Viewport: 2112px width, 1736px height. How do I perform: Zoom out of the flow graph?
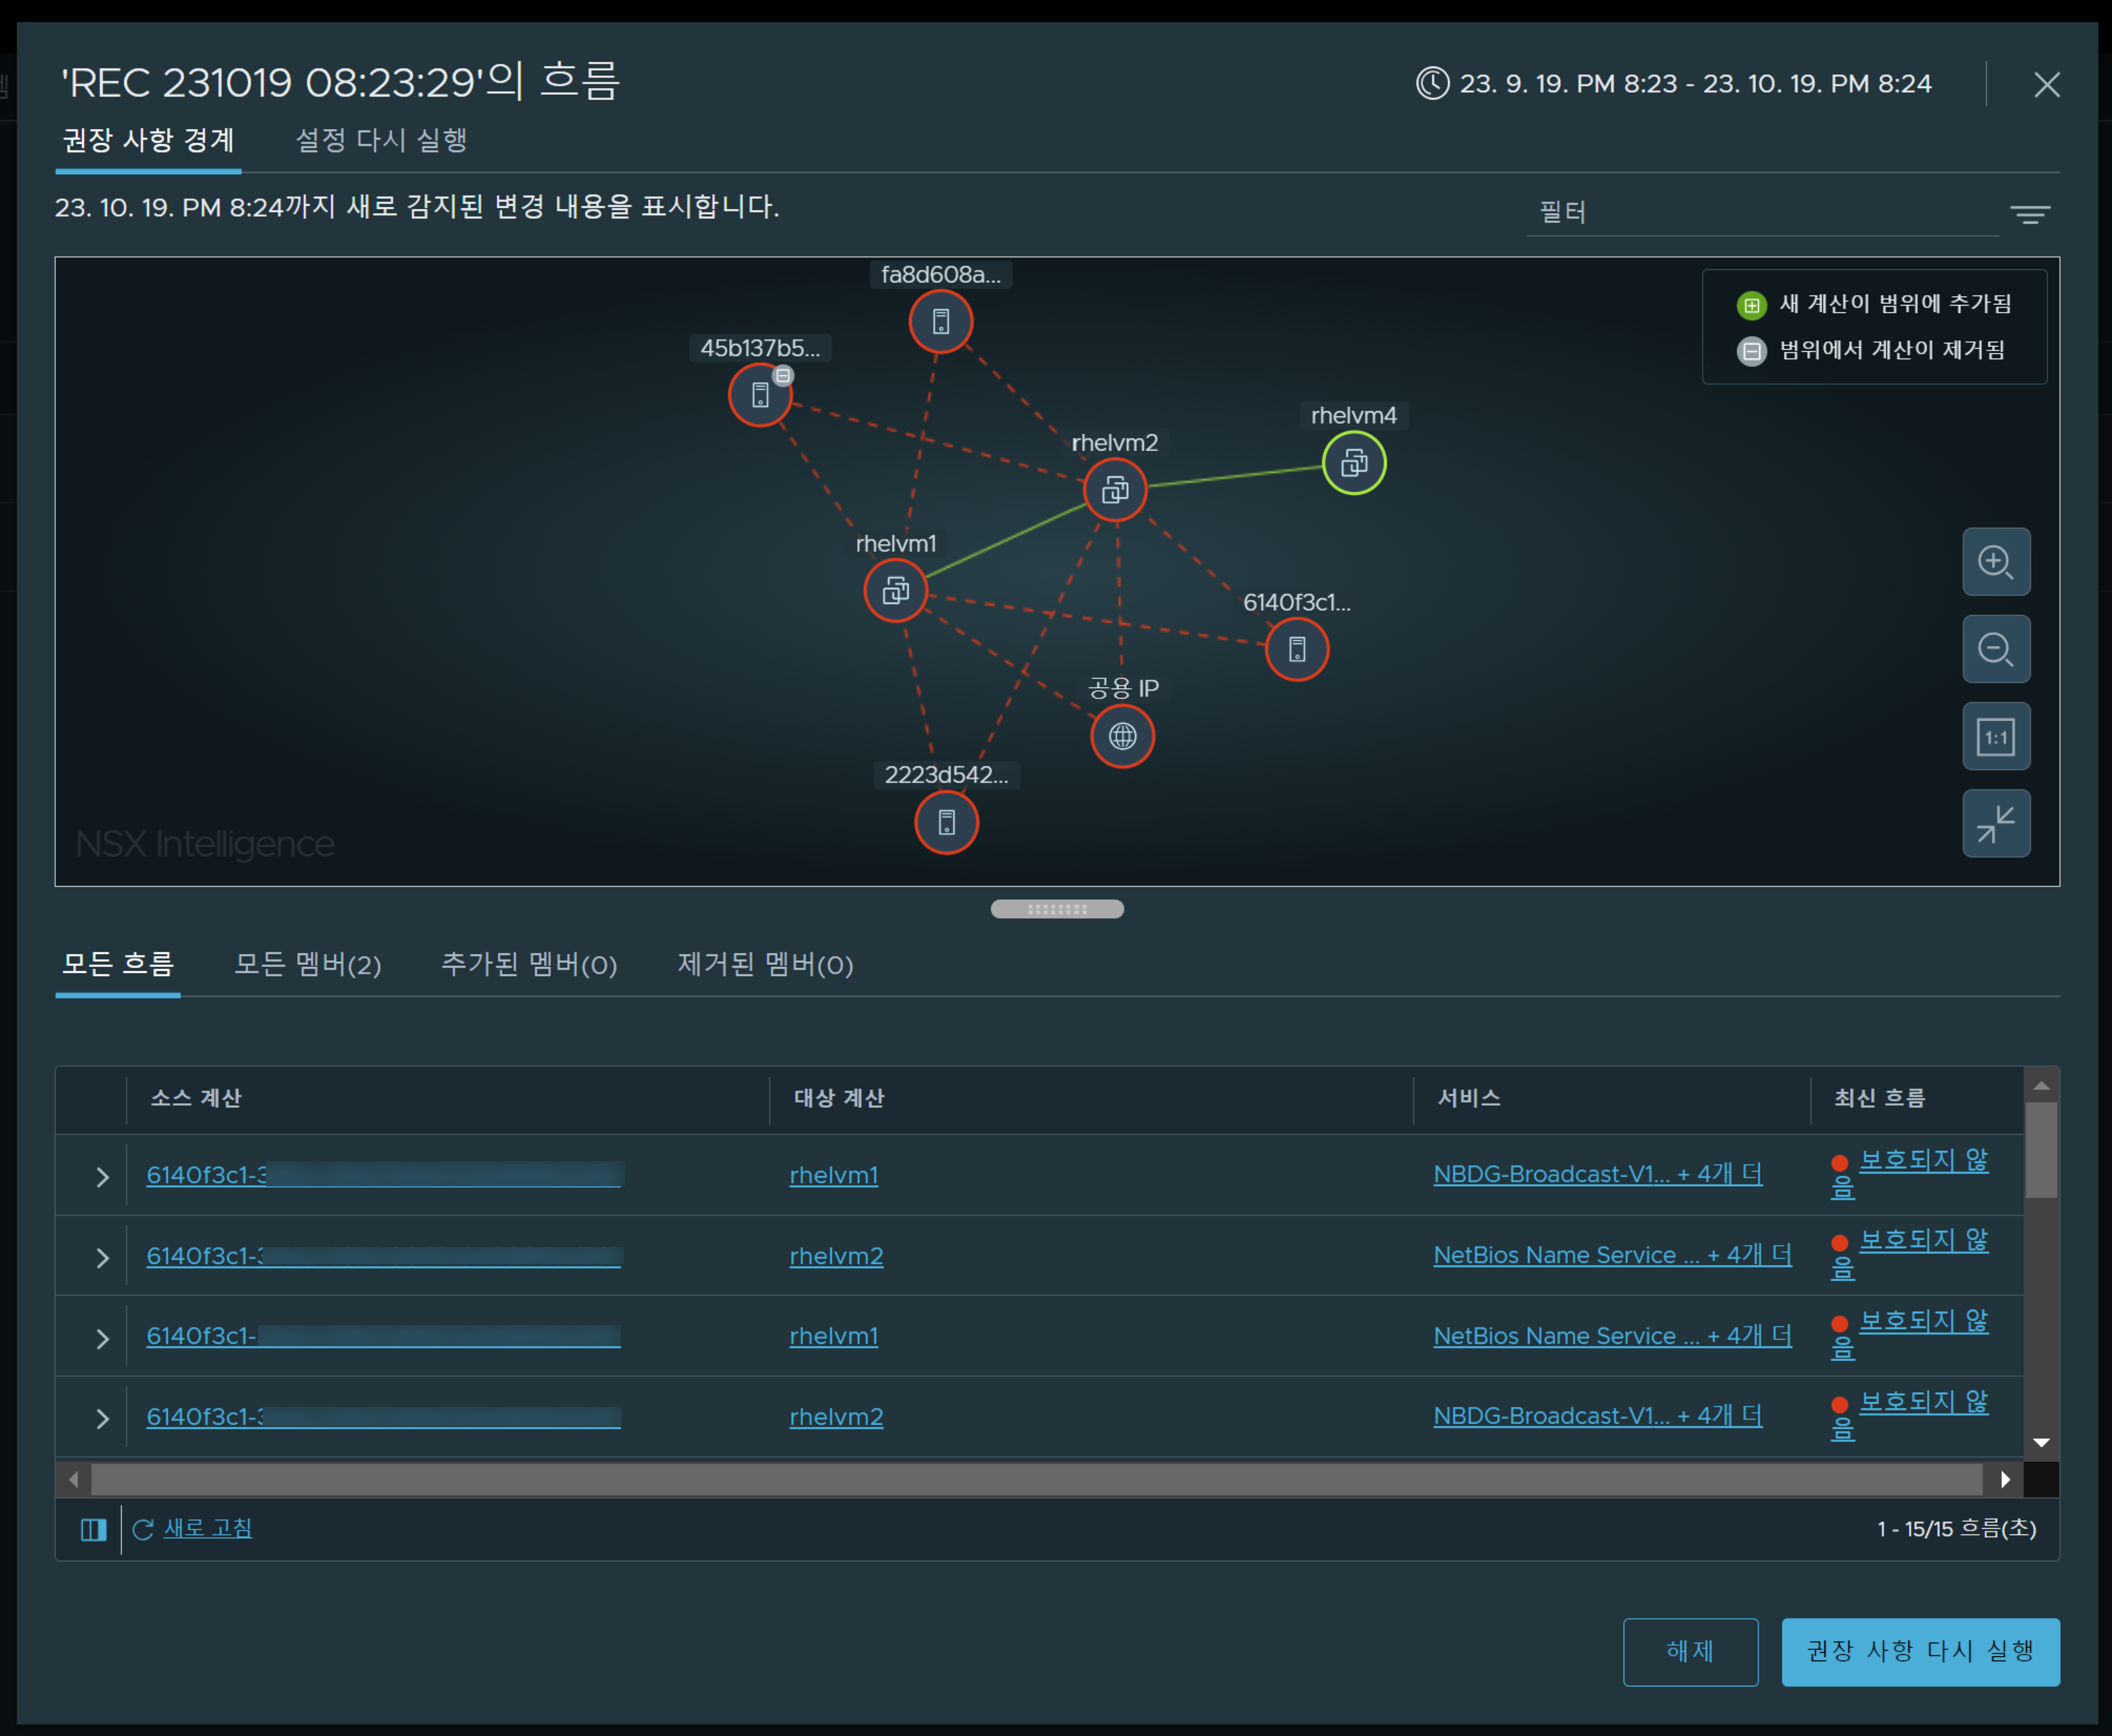(x=1996, y=649)
